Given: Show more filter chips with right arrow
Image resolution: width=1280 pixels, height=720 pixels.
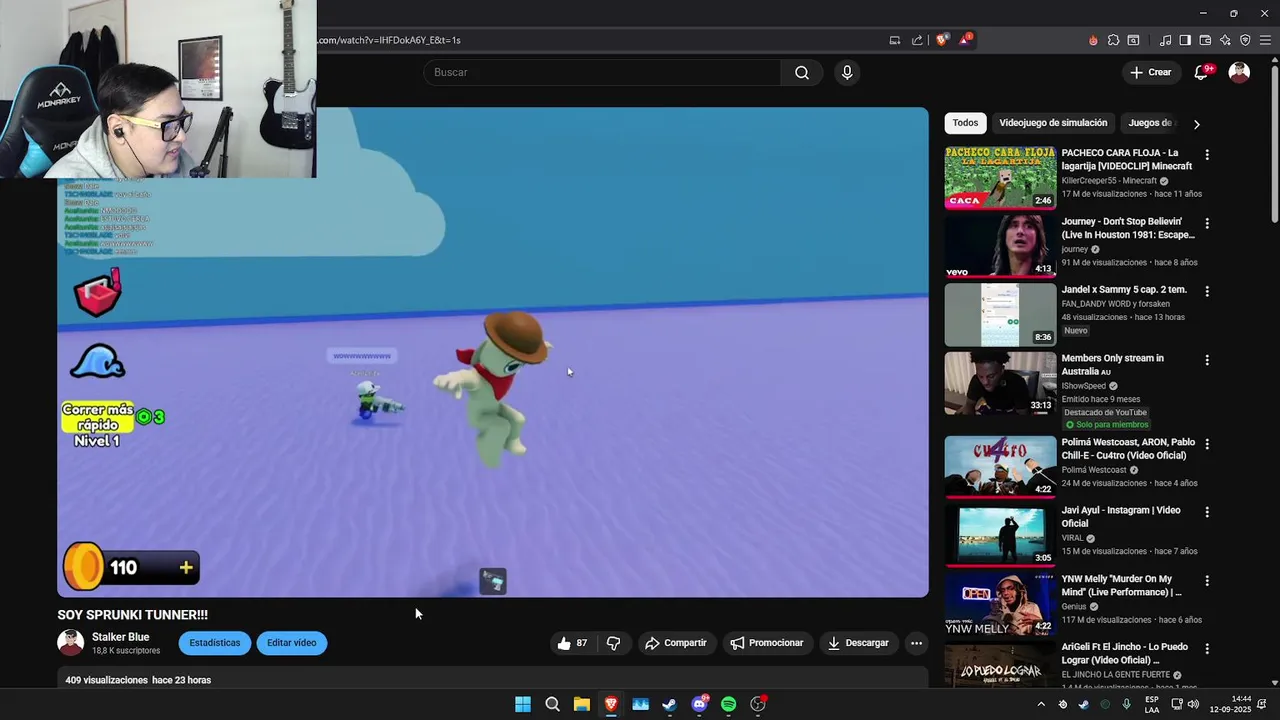Looking at the screenshot, I should (x=1196, y=124).
